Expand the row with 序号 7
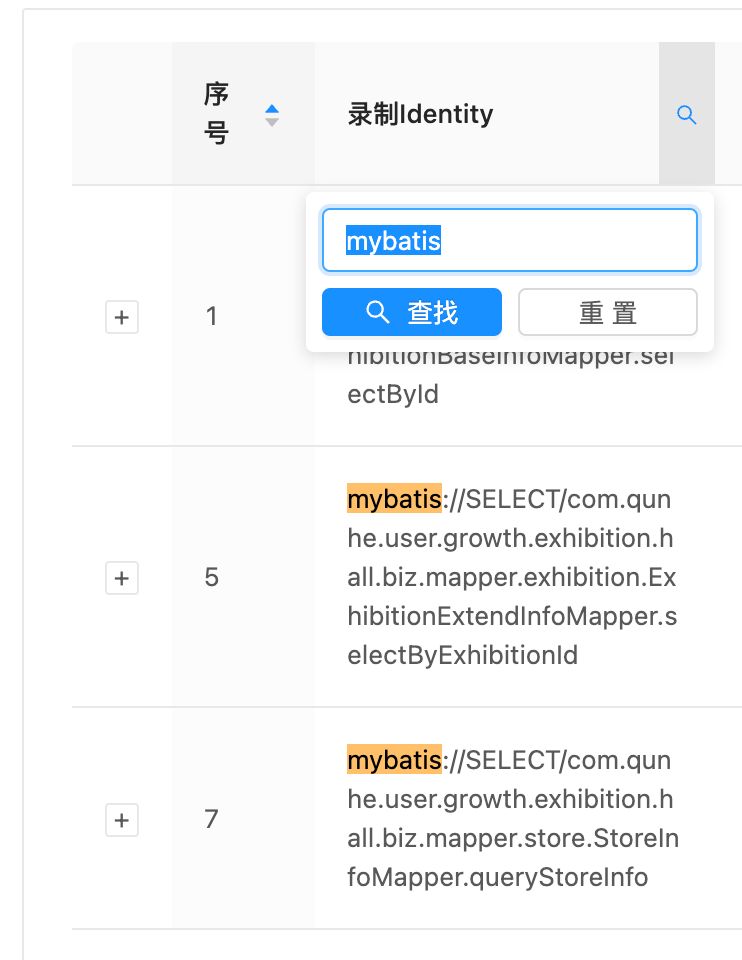Viewport: 742px width, 960px height. pyautogui.click(x=122, y=820)
